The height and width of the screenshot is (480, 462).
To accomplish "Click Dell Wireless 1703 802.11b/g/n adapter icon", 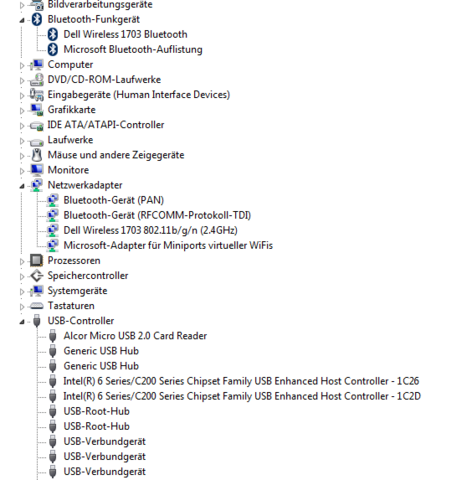I will (53, 230).
